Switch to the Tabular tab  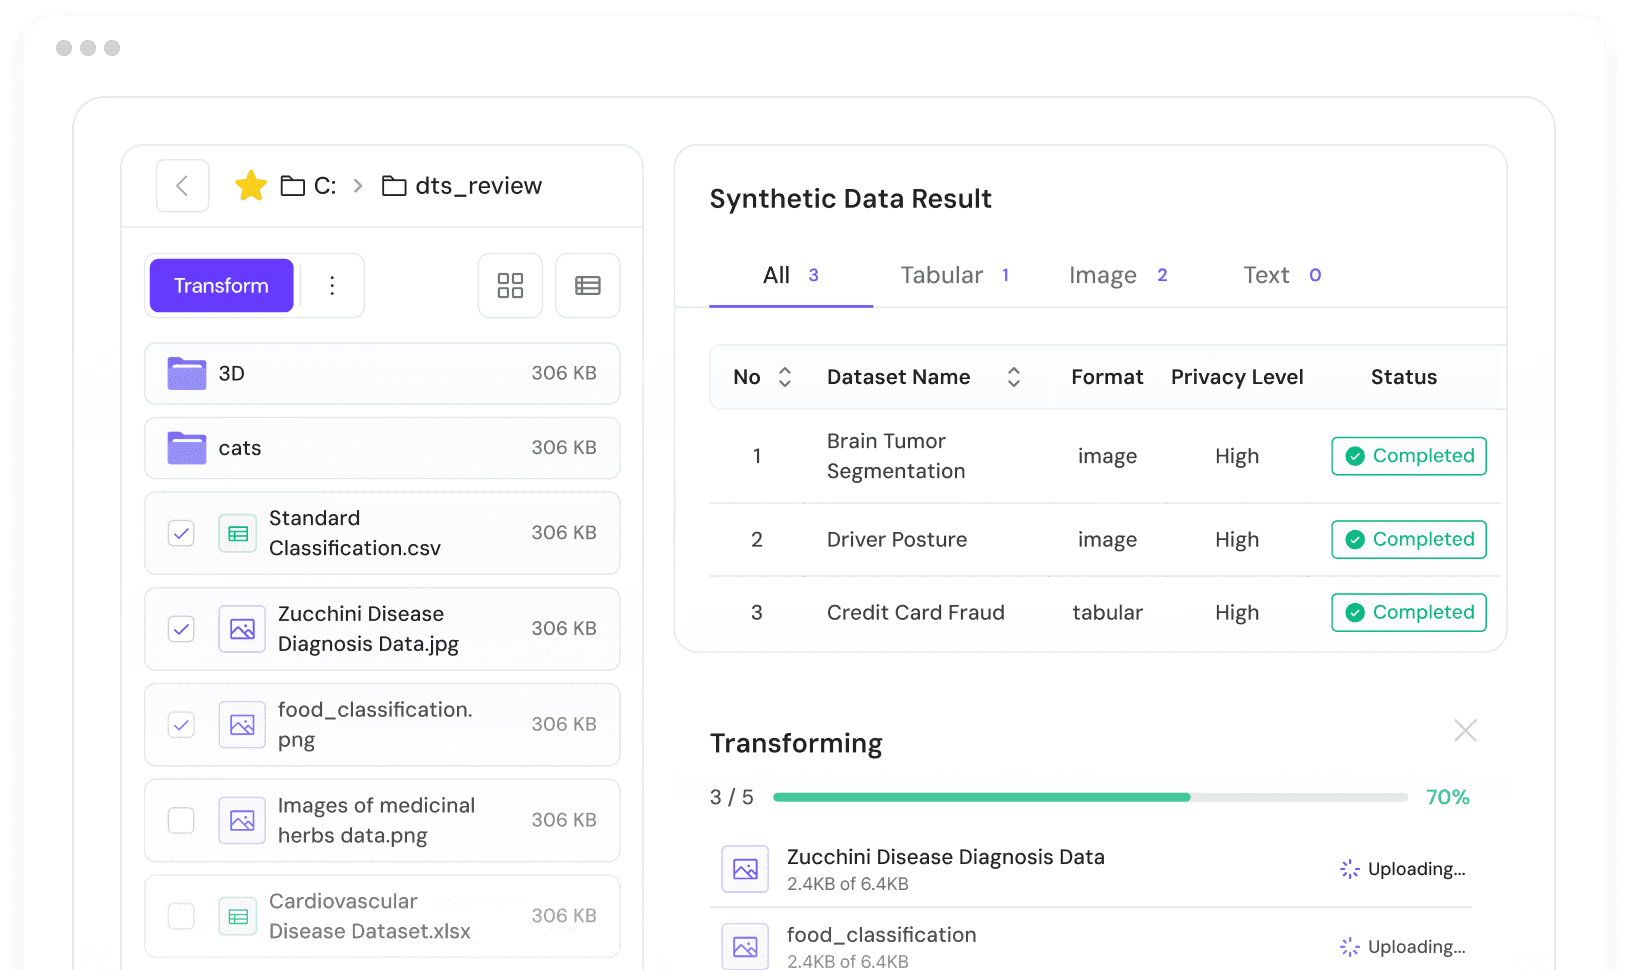941,275
